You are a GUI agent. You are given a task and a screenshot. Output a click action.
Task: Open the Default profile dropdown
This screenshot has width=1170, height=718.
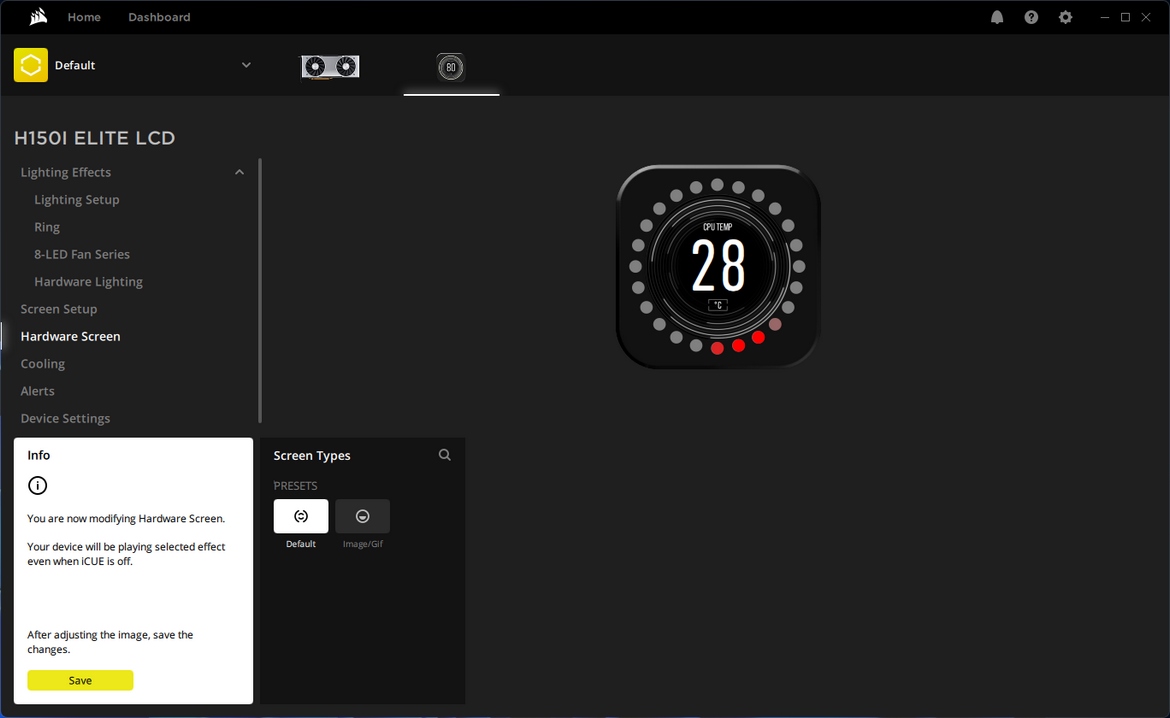point(246,65)
